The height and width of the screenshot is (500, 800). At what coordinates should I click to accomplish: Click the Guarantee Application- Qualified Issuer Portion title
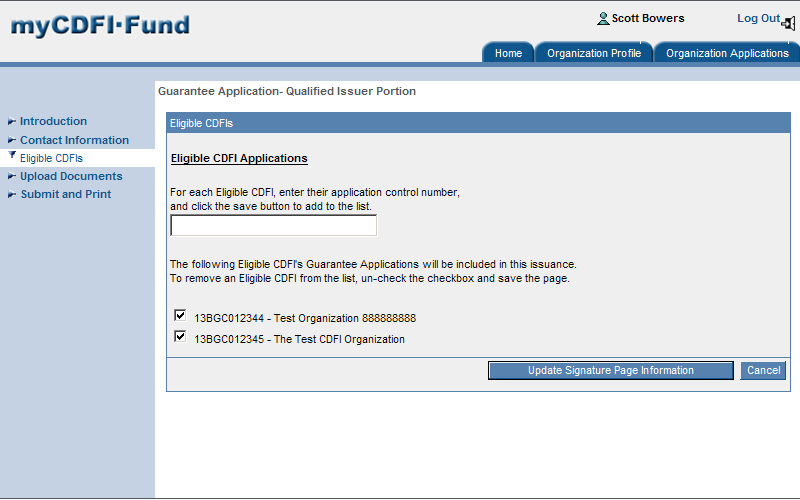287,91
